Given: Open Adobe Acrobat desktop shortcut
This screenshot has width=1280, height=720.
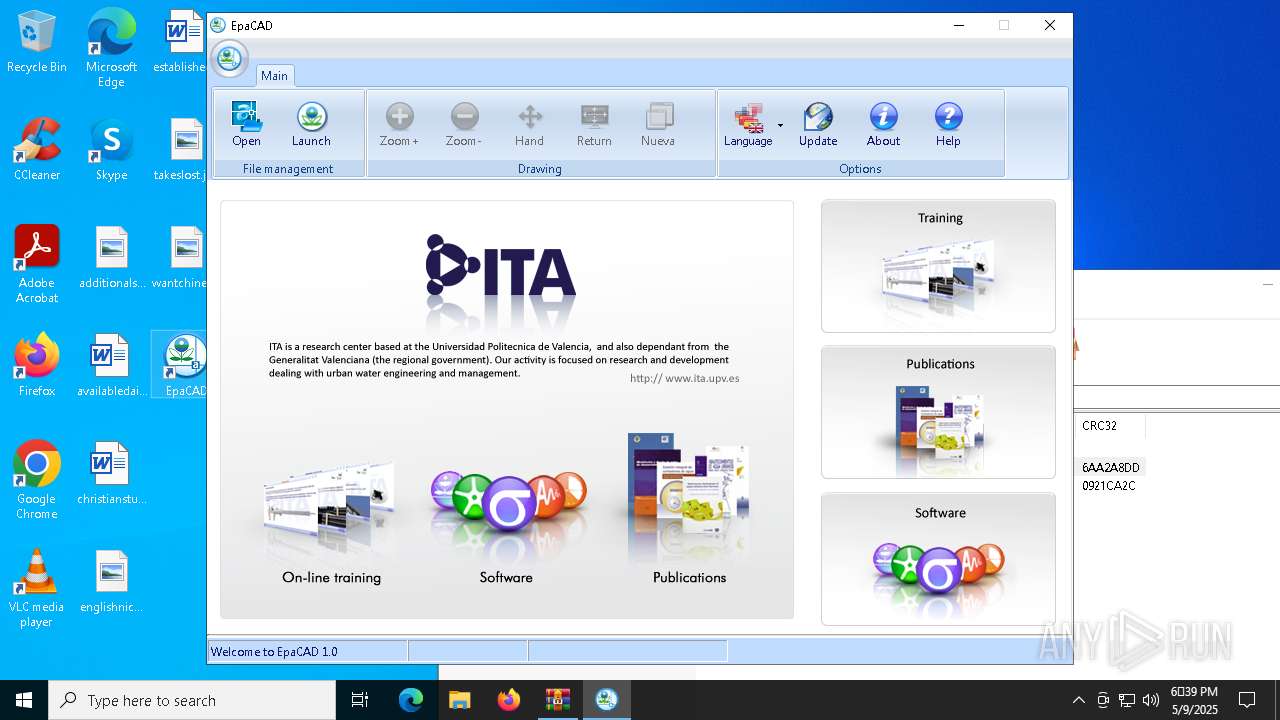Looking at the screenshot, I should tap(37, 265).
